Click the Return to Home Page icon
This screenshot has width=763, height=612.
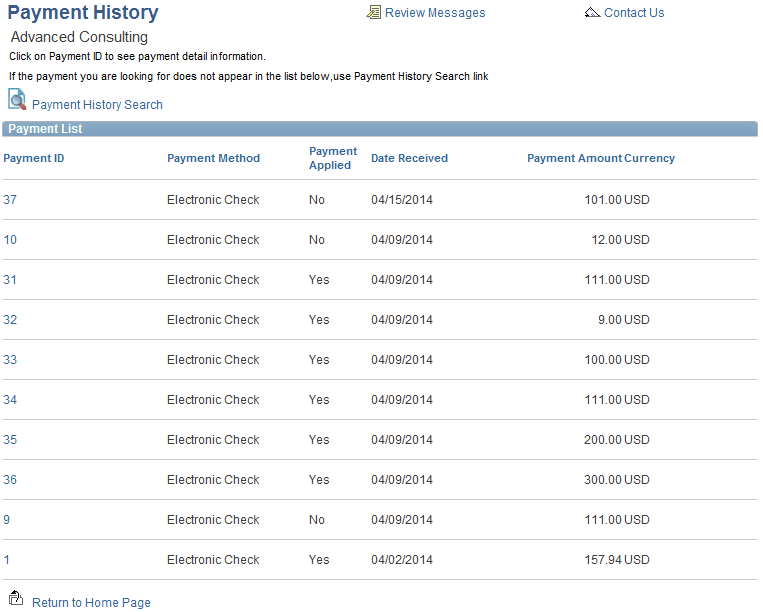click(x=16, y=598)
